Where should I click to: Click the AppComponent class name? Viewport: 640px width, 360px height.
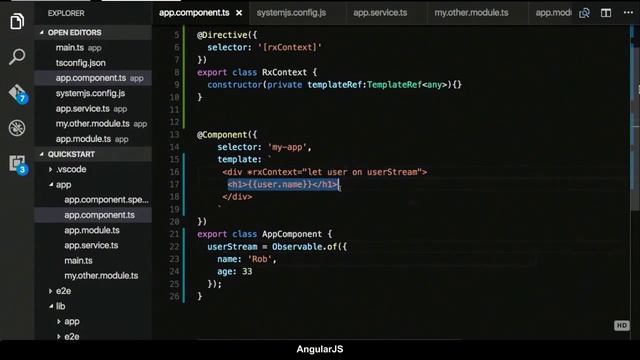[x=292, y=234]
